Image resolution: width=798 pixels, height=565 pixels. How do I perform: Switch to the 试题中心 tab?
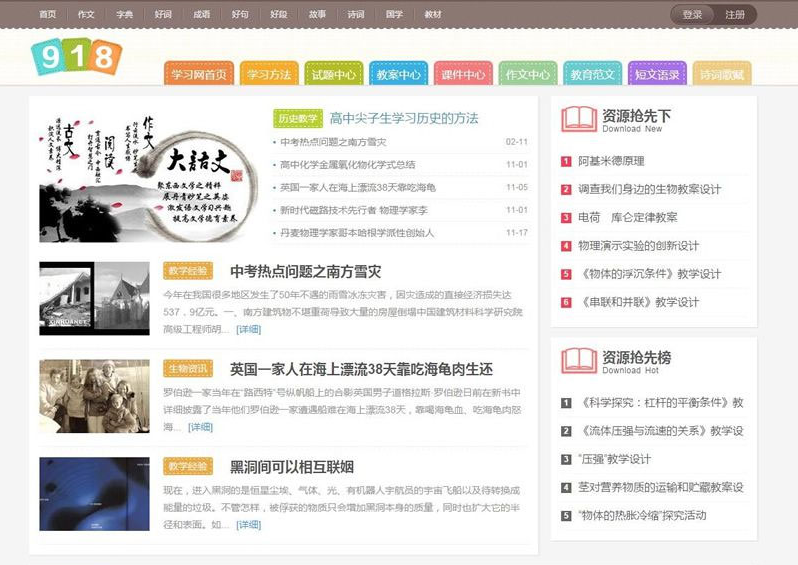coord(334,74)
